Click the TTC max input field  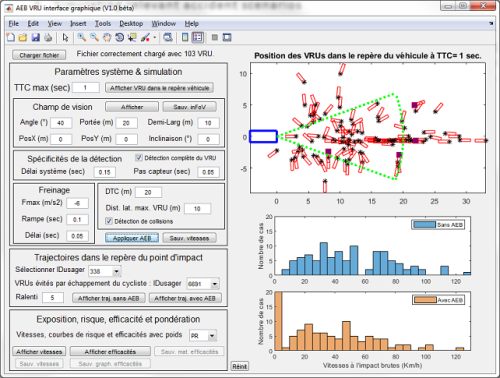86,88
